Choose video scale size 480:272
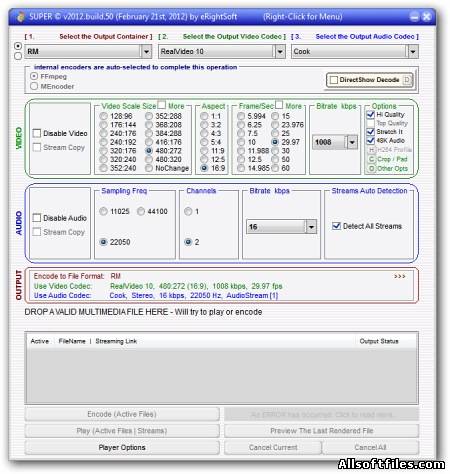Screen dimensions: 450x474 pos(149,151)
